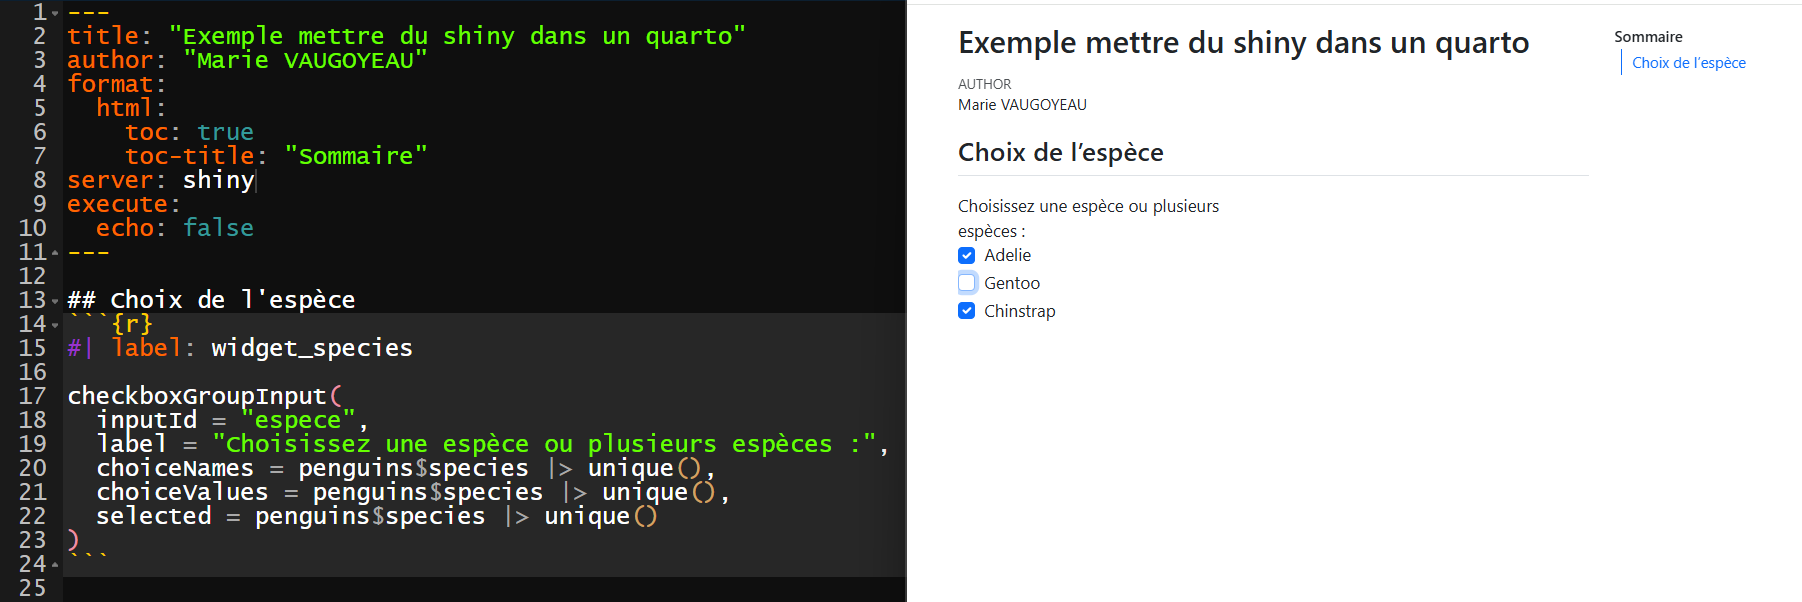Place cursor on the word shiny after server
This screenshot has height=602, width=1802.
pyautogui.click(x=218, y=180)
